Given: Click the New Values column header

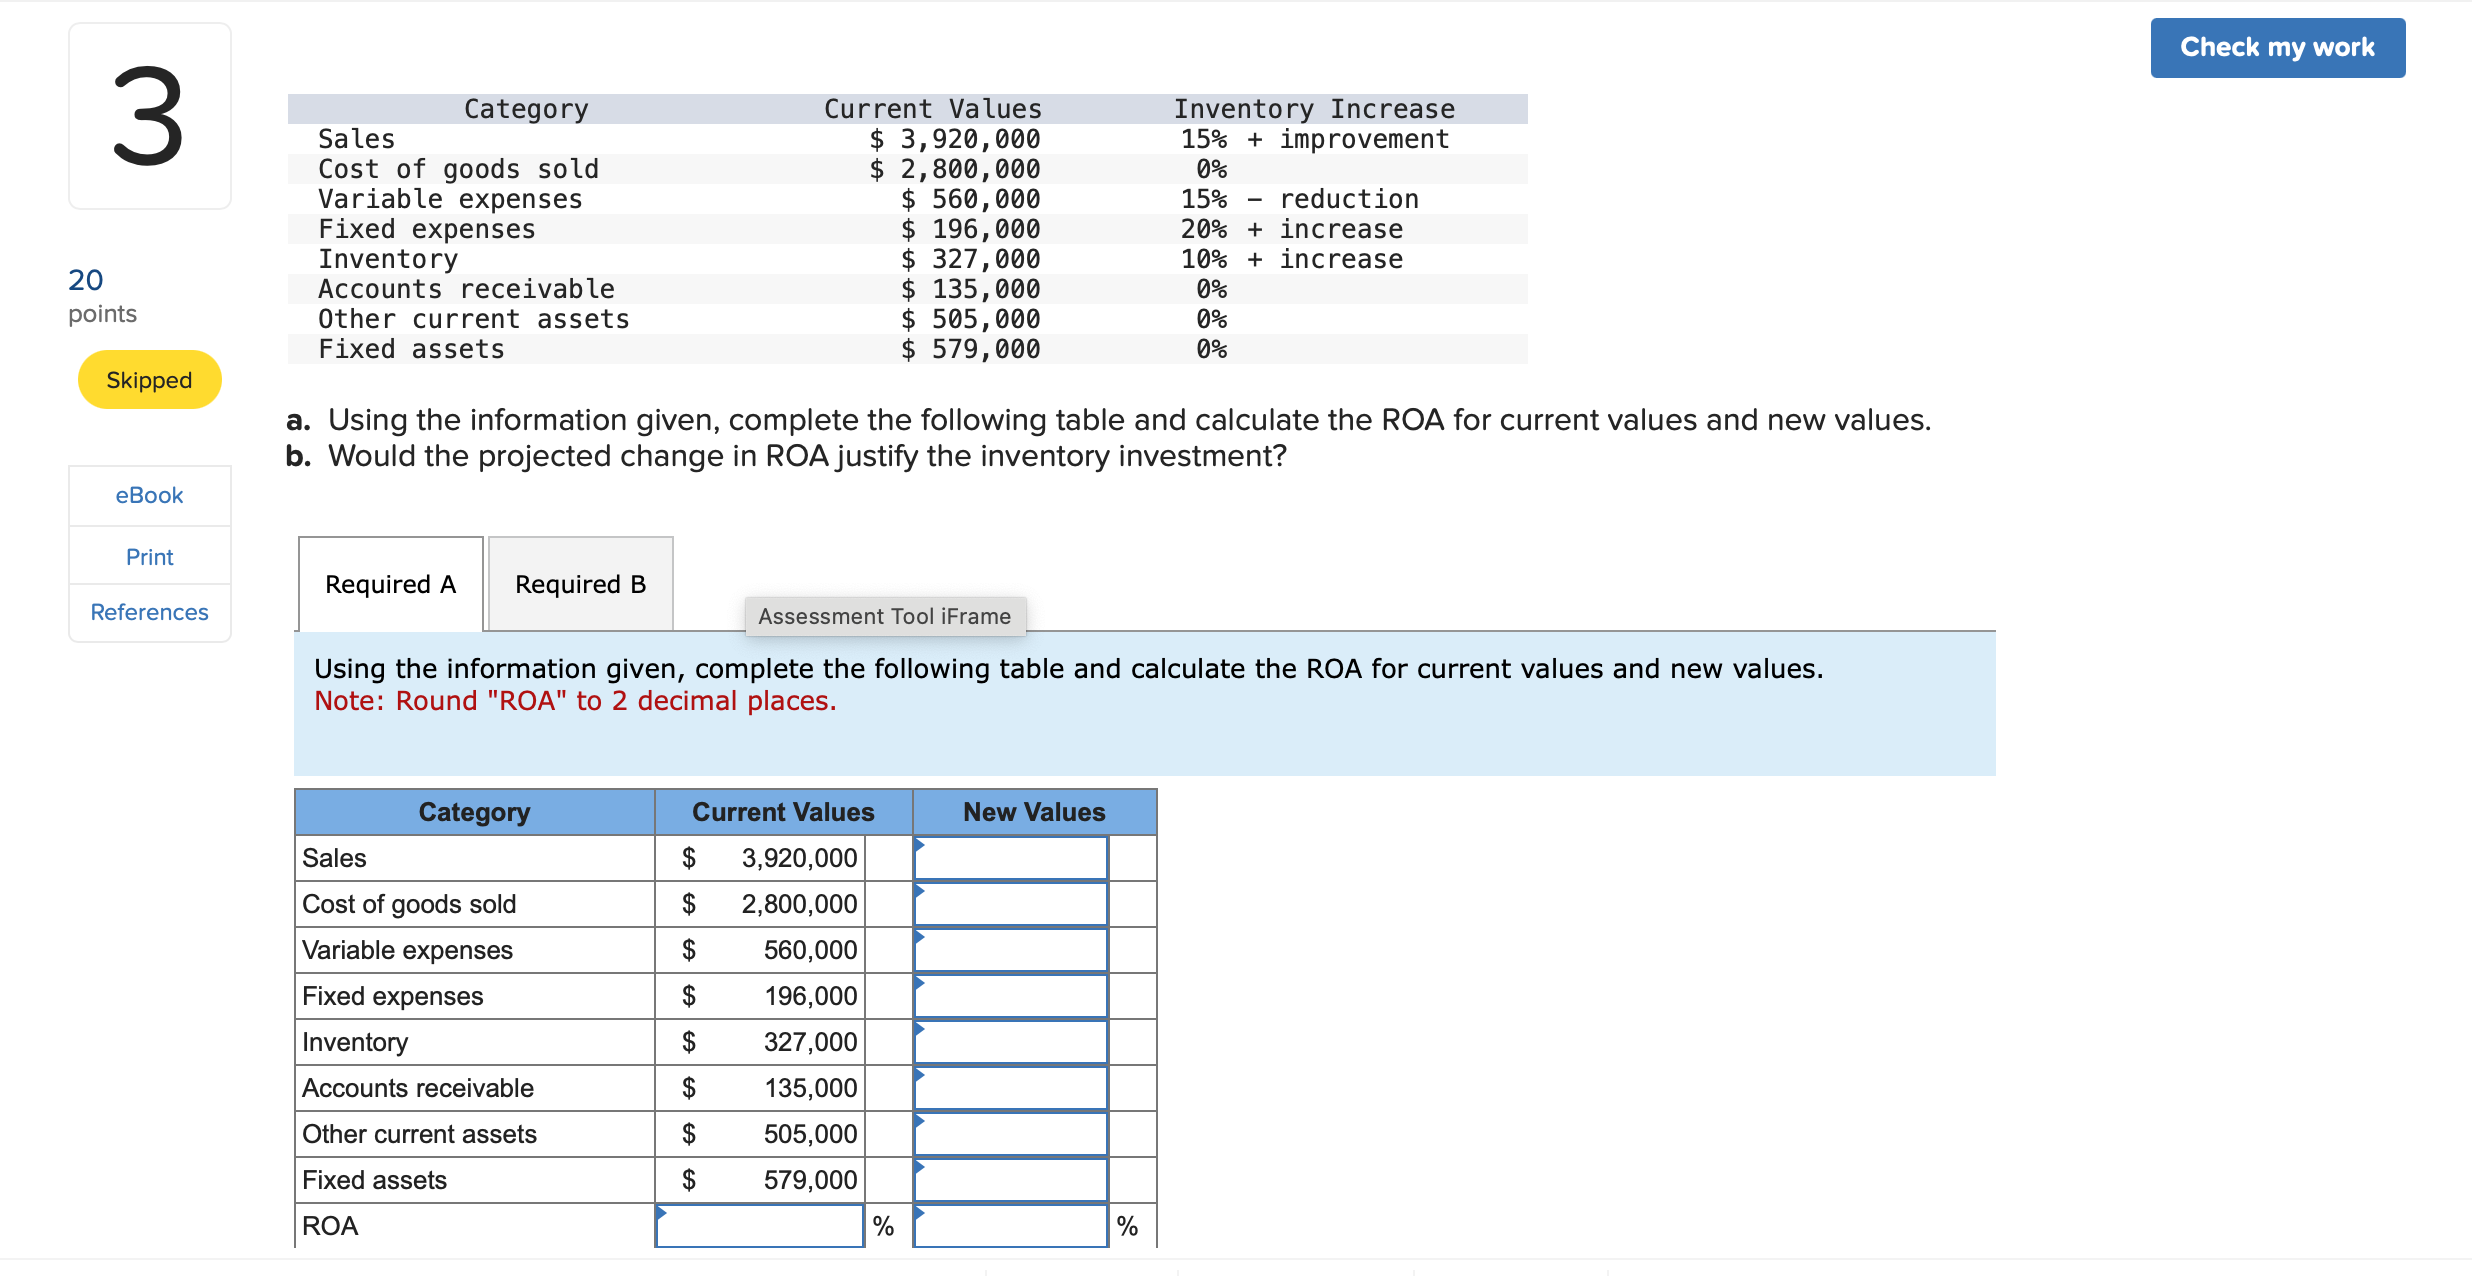Looking at the screenshot, I should coord(1034,812).
